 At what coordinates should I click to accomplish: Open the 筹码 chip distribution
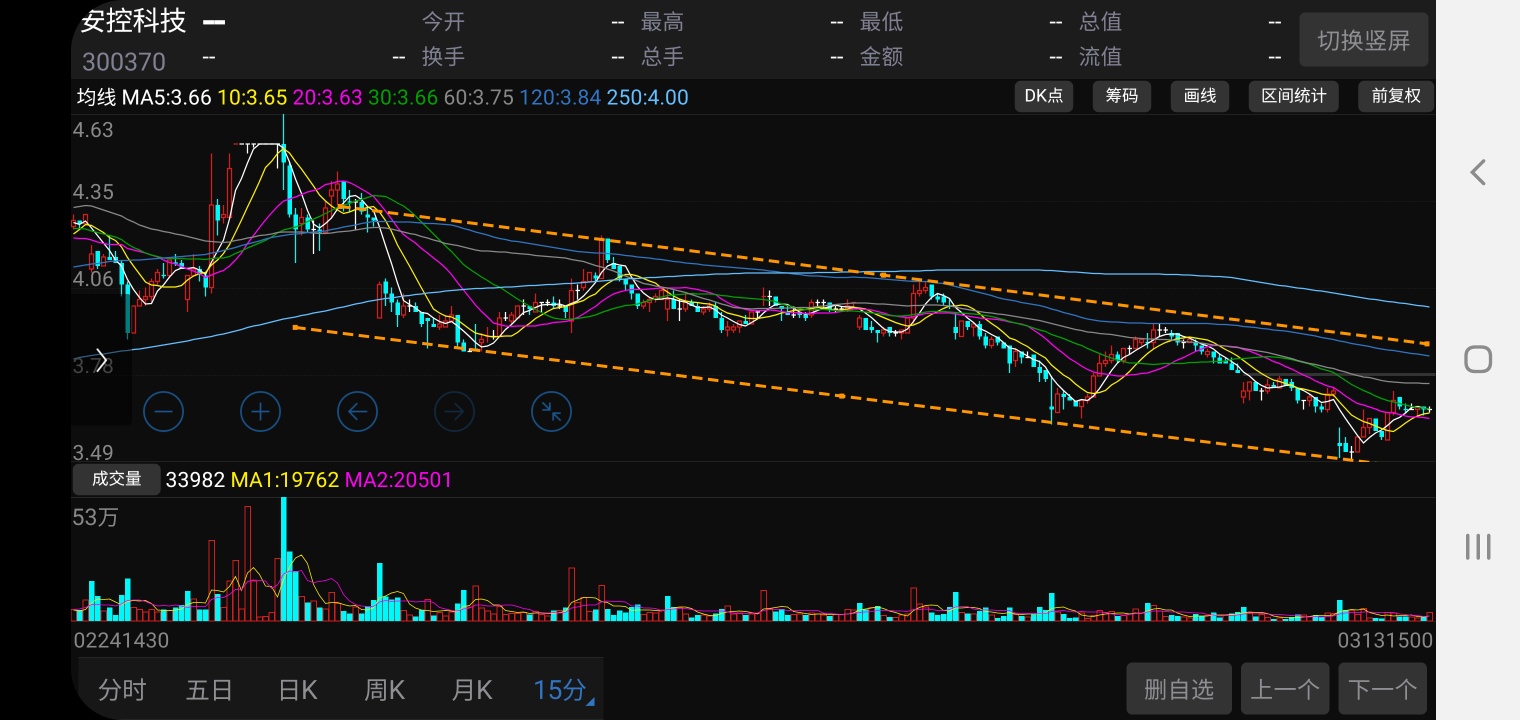[1122, 96]
